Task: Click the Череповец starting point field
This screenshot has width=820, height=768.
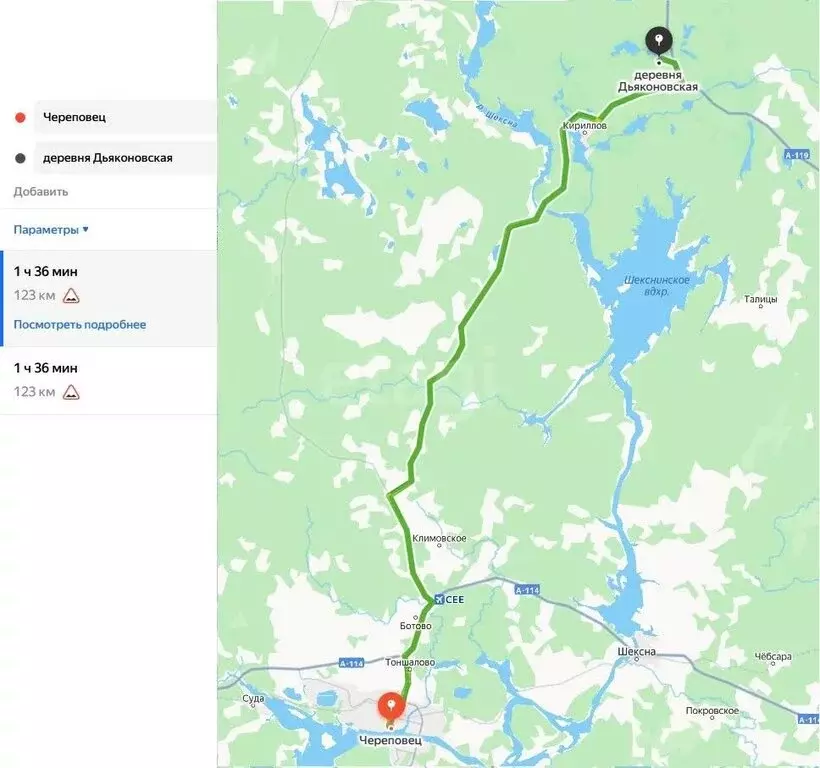Action: [x=126, y=117]
